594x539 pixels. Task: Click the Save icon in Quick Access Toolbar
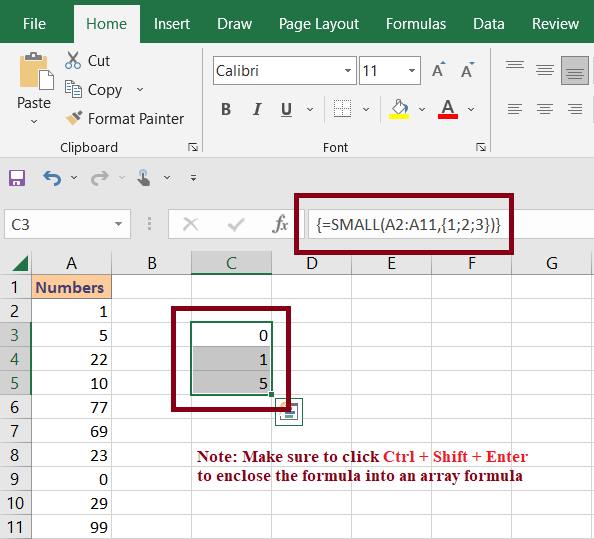17,178
